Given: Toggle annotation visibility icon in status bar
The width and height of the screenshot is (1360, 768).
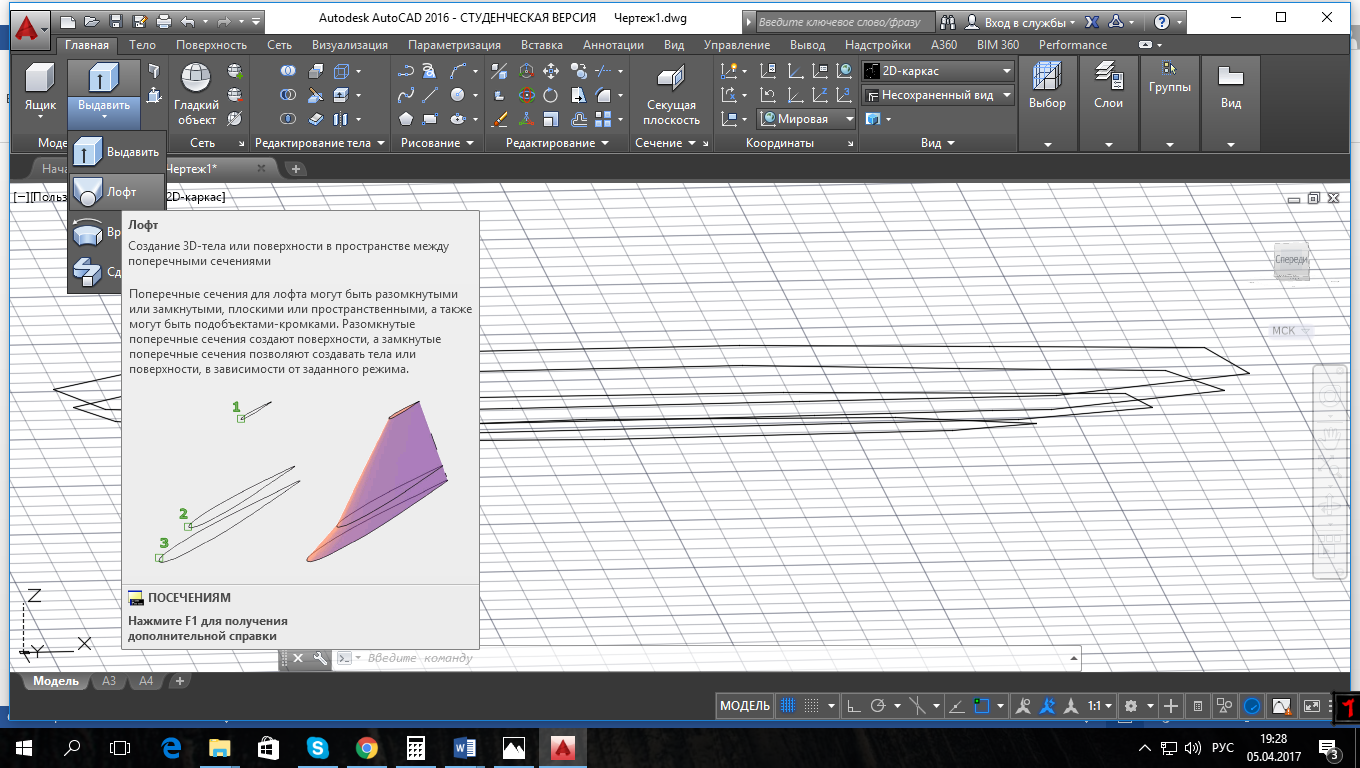Looking at the screenshot, I should click(x=1022, y=705).
